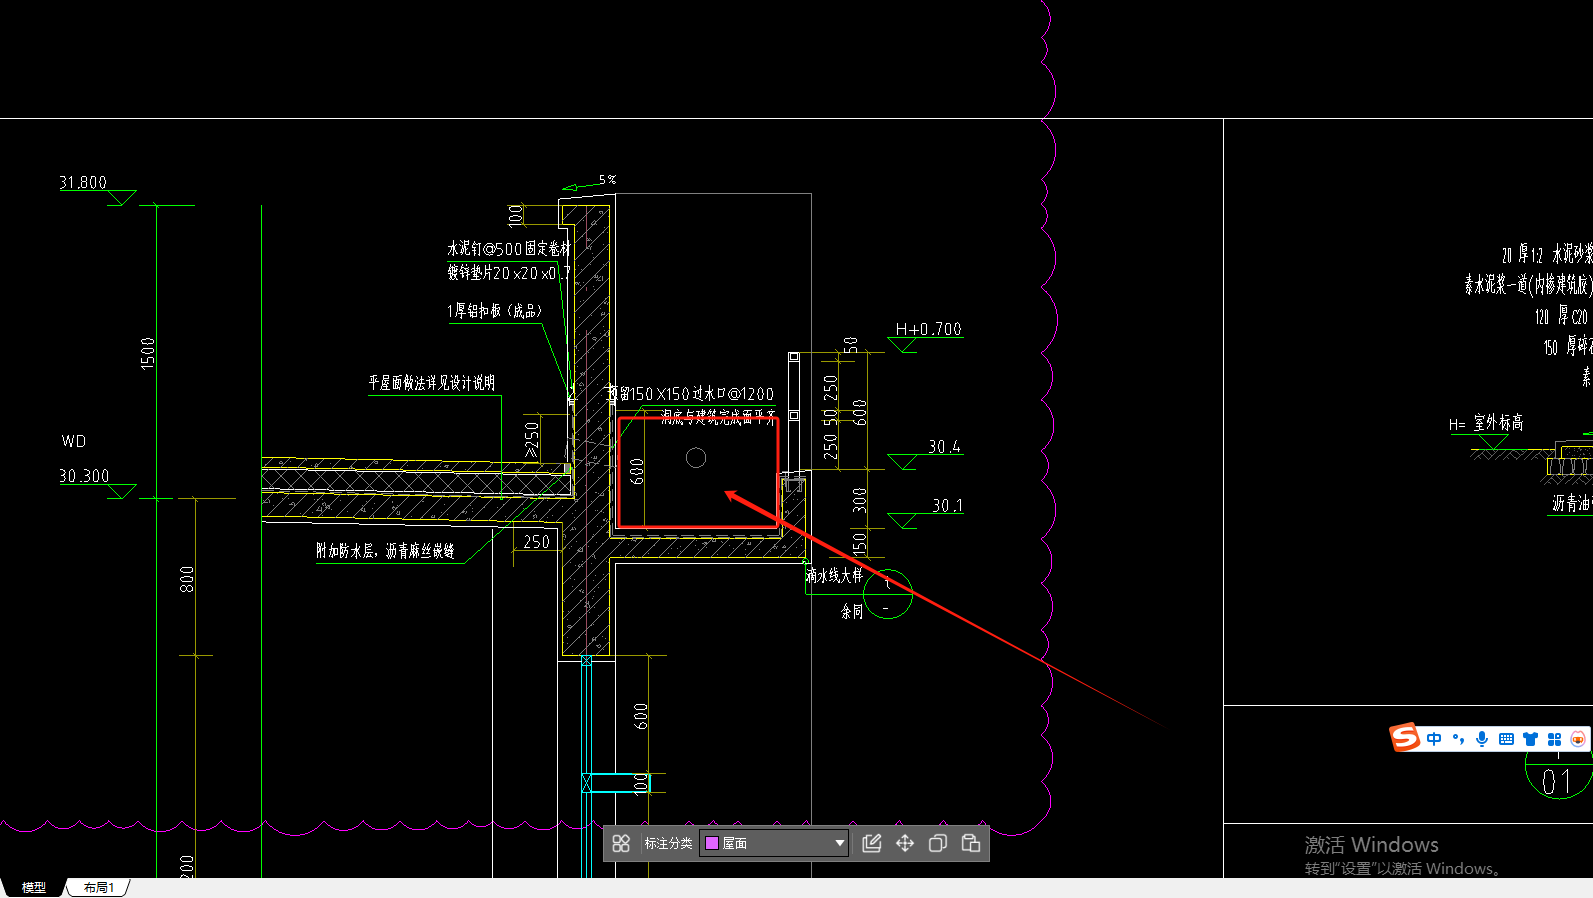Viewport: 1593px width, 898px height.
Task: Select the move annotation arrows icon
Action: click(x=904, y=843)
